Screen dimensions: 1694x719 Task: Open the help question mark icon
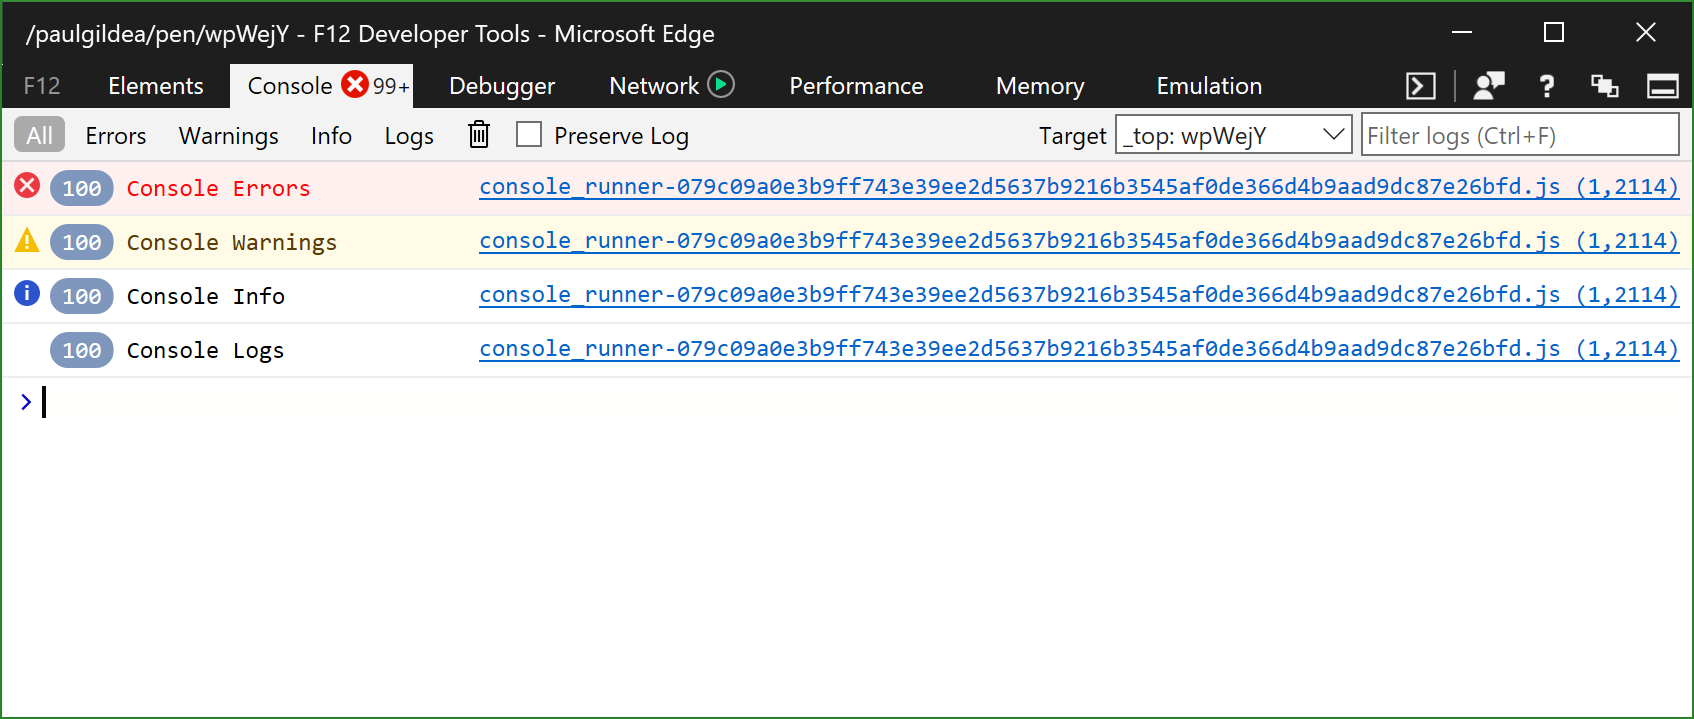tap(1547, 86)
